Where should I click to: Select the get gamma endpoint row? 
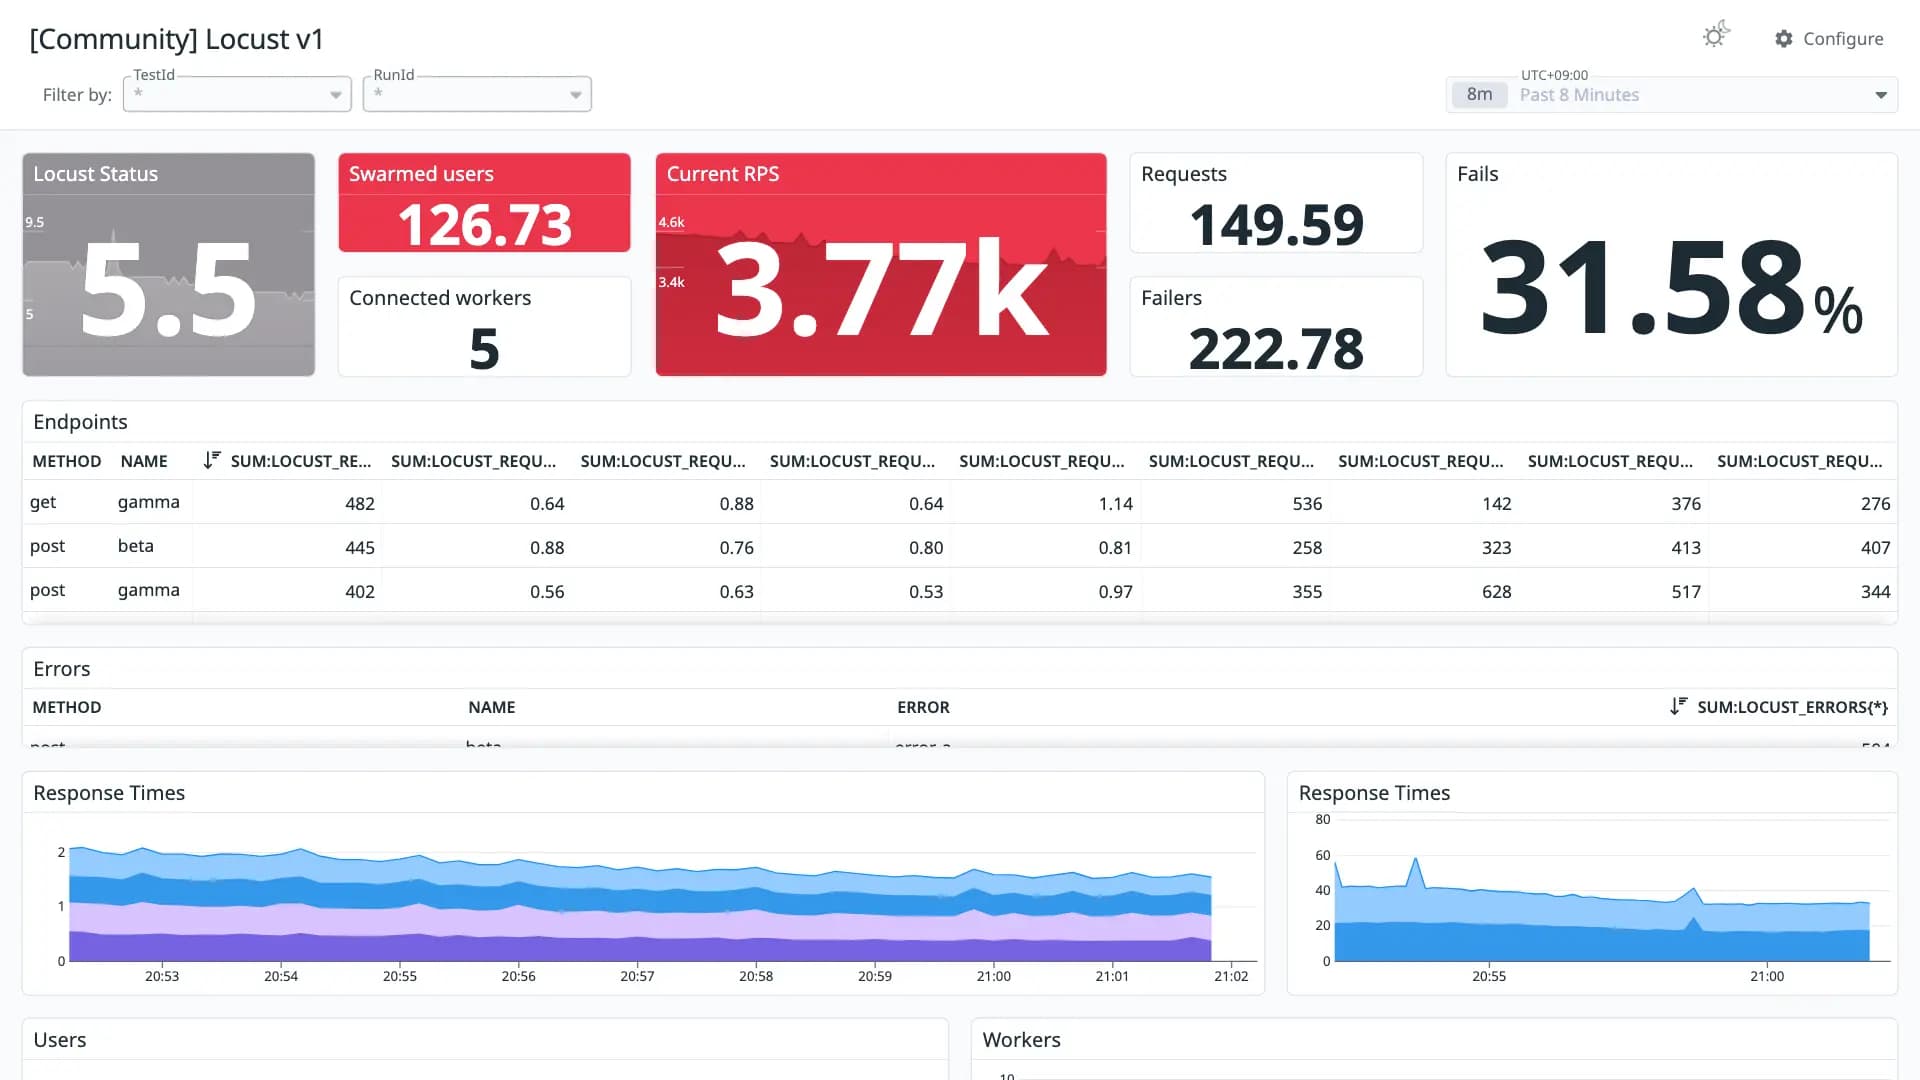tap(960, 503)
